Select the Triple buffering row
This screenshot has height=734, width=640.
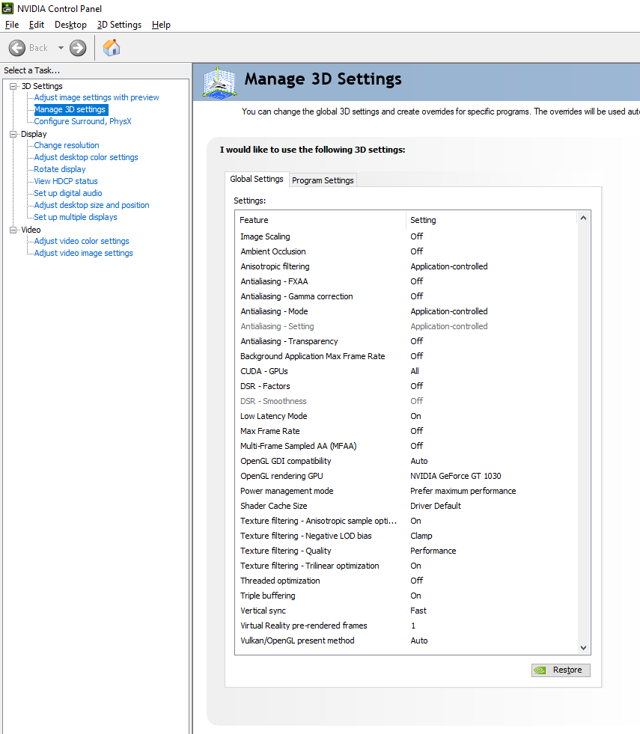pyautogui.click(x=406, y=596)
